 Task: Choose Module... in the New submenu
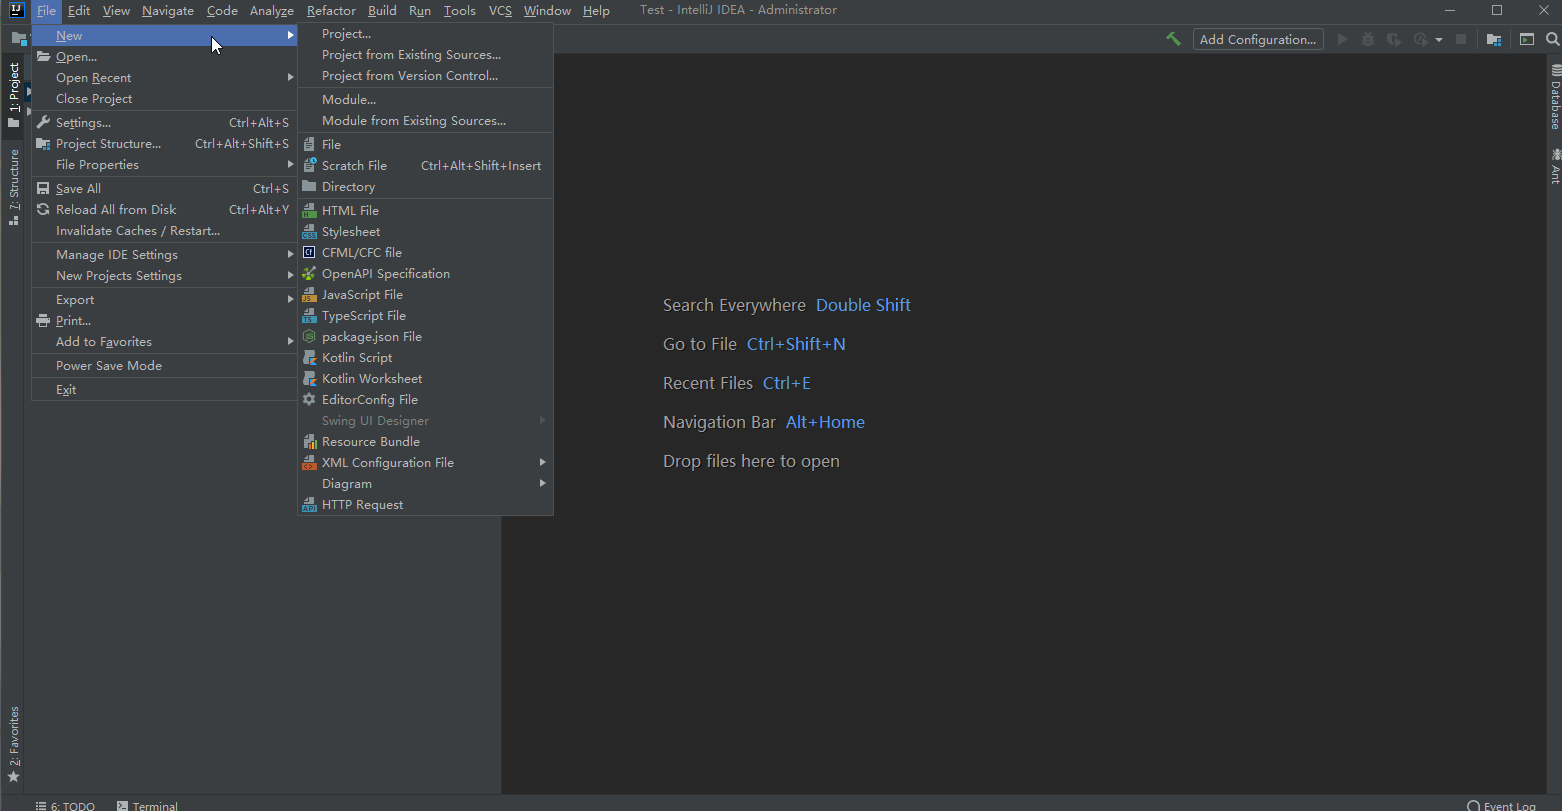click(426, 100)
